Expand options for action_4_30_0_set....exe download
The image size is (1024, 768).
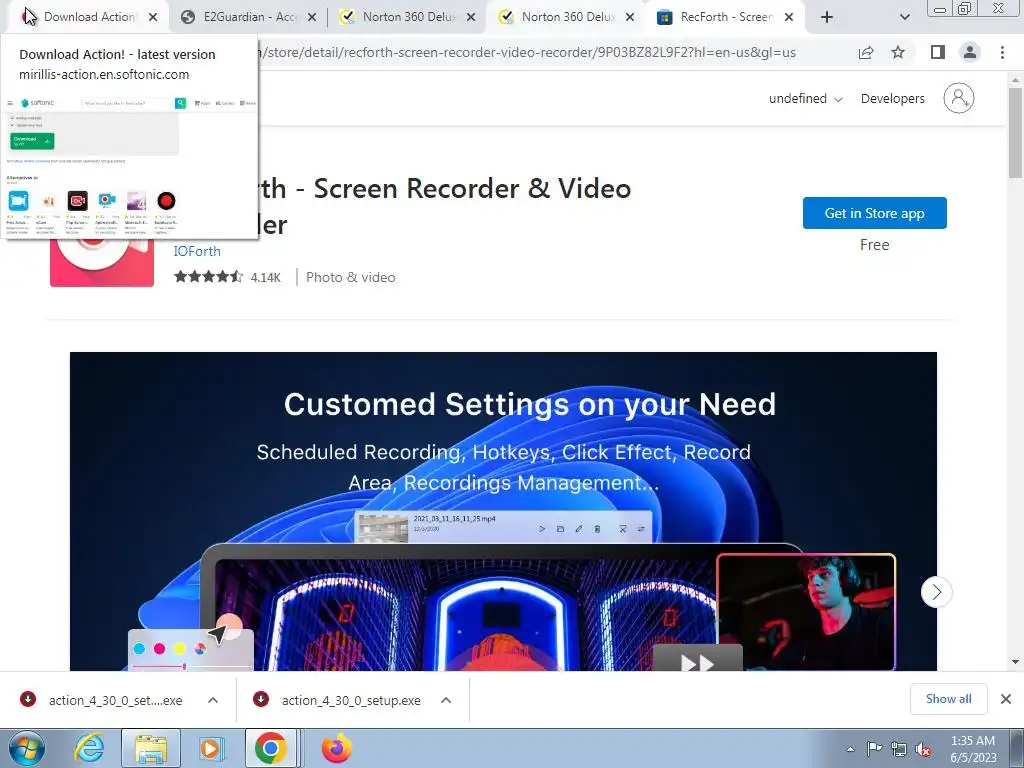click(x=213, y=700)
